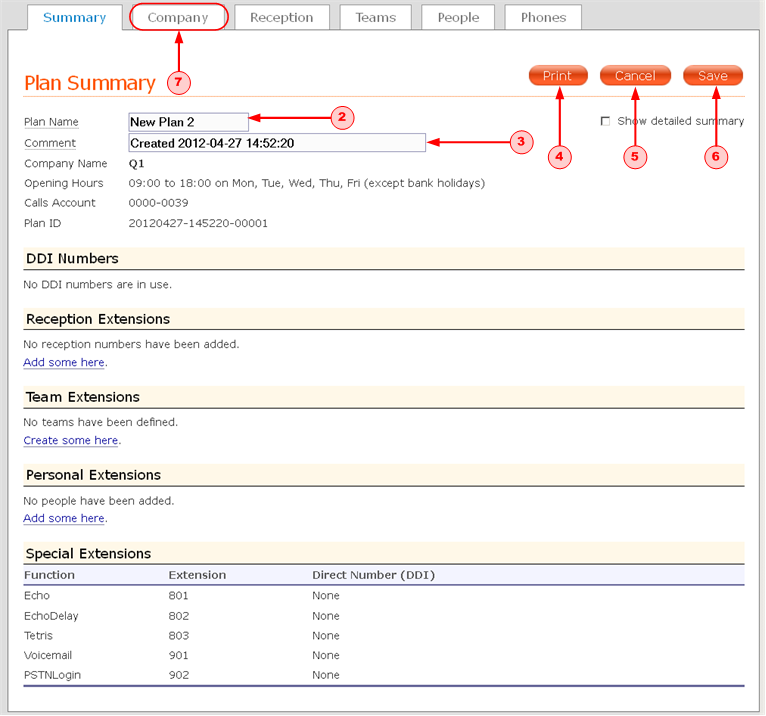The width and height of the screenshot is (766, 716).
Task: Click extension 801
Action: [x=178, y=596]
